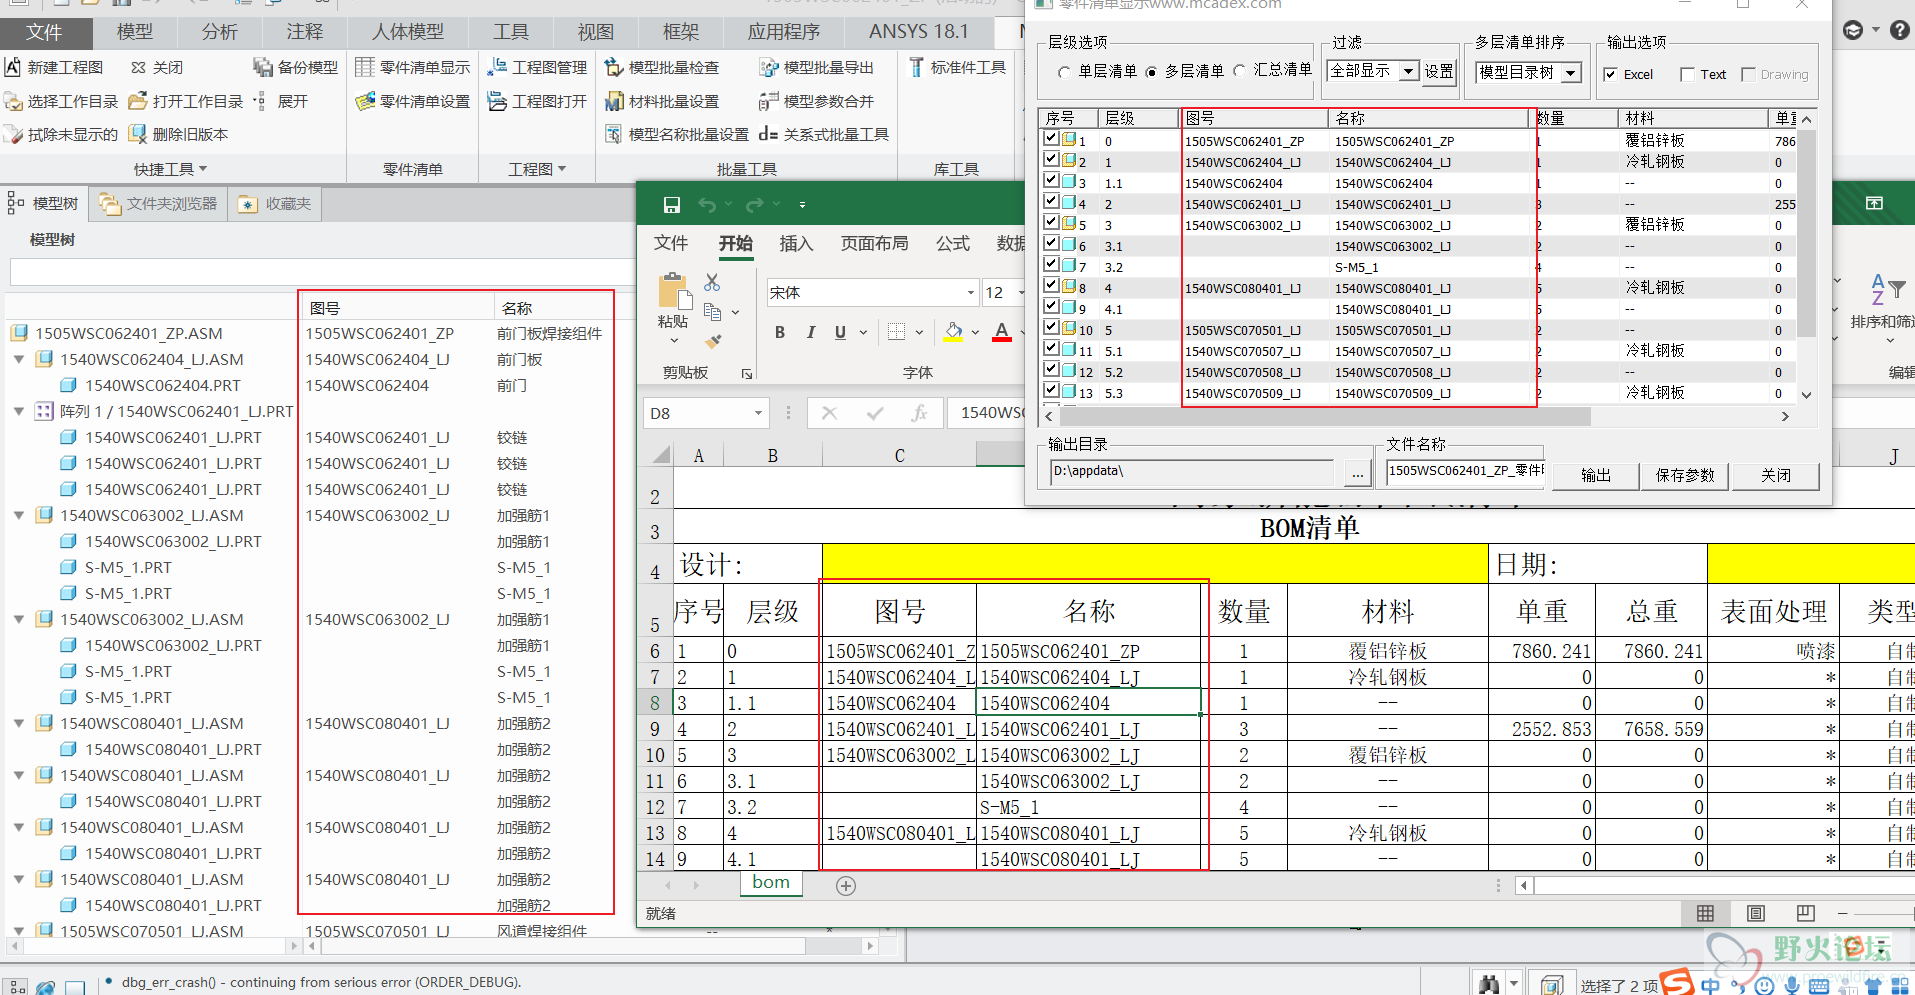Click Excel font color red A
Viewport: 1915px width, 995px height.
[1002, 332]
